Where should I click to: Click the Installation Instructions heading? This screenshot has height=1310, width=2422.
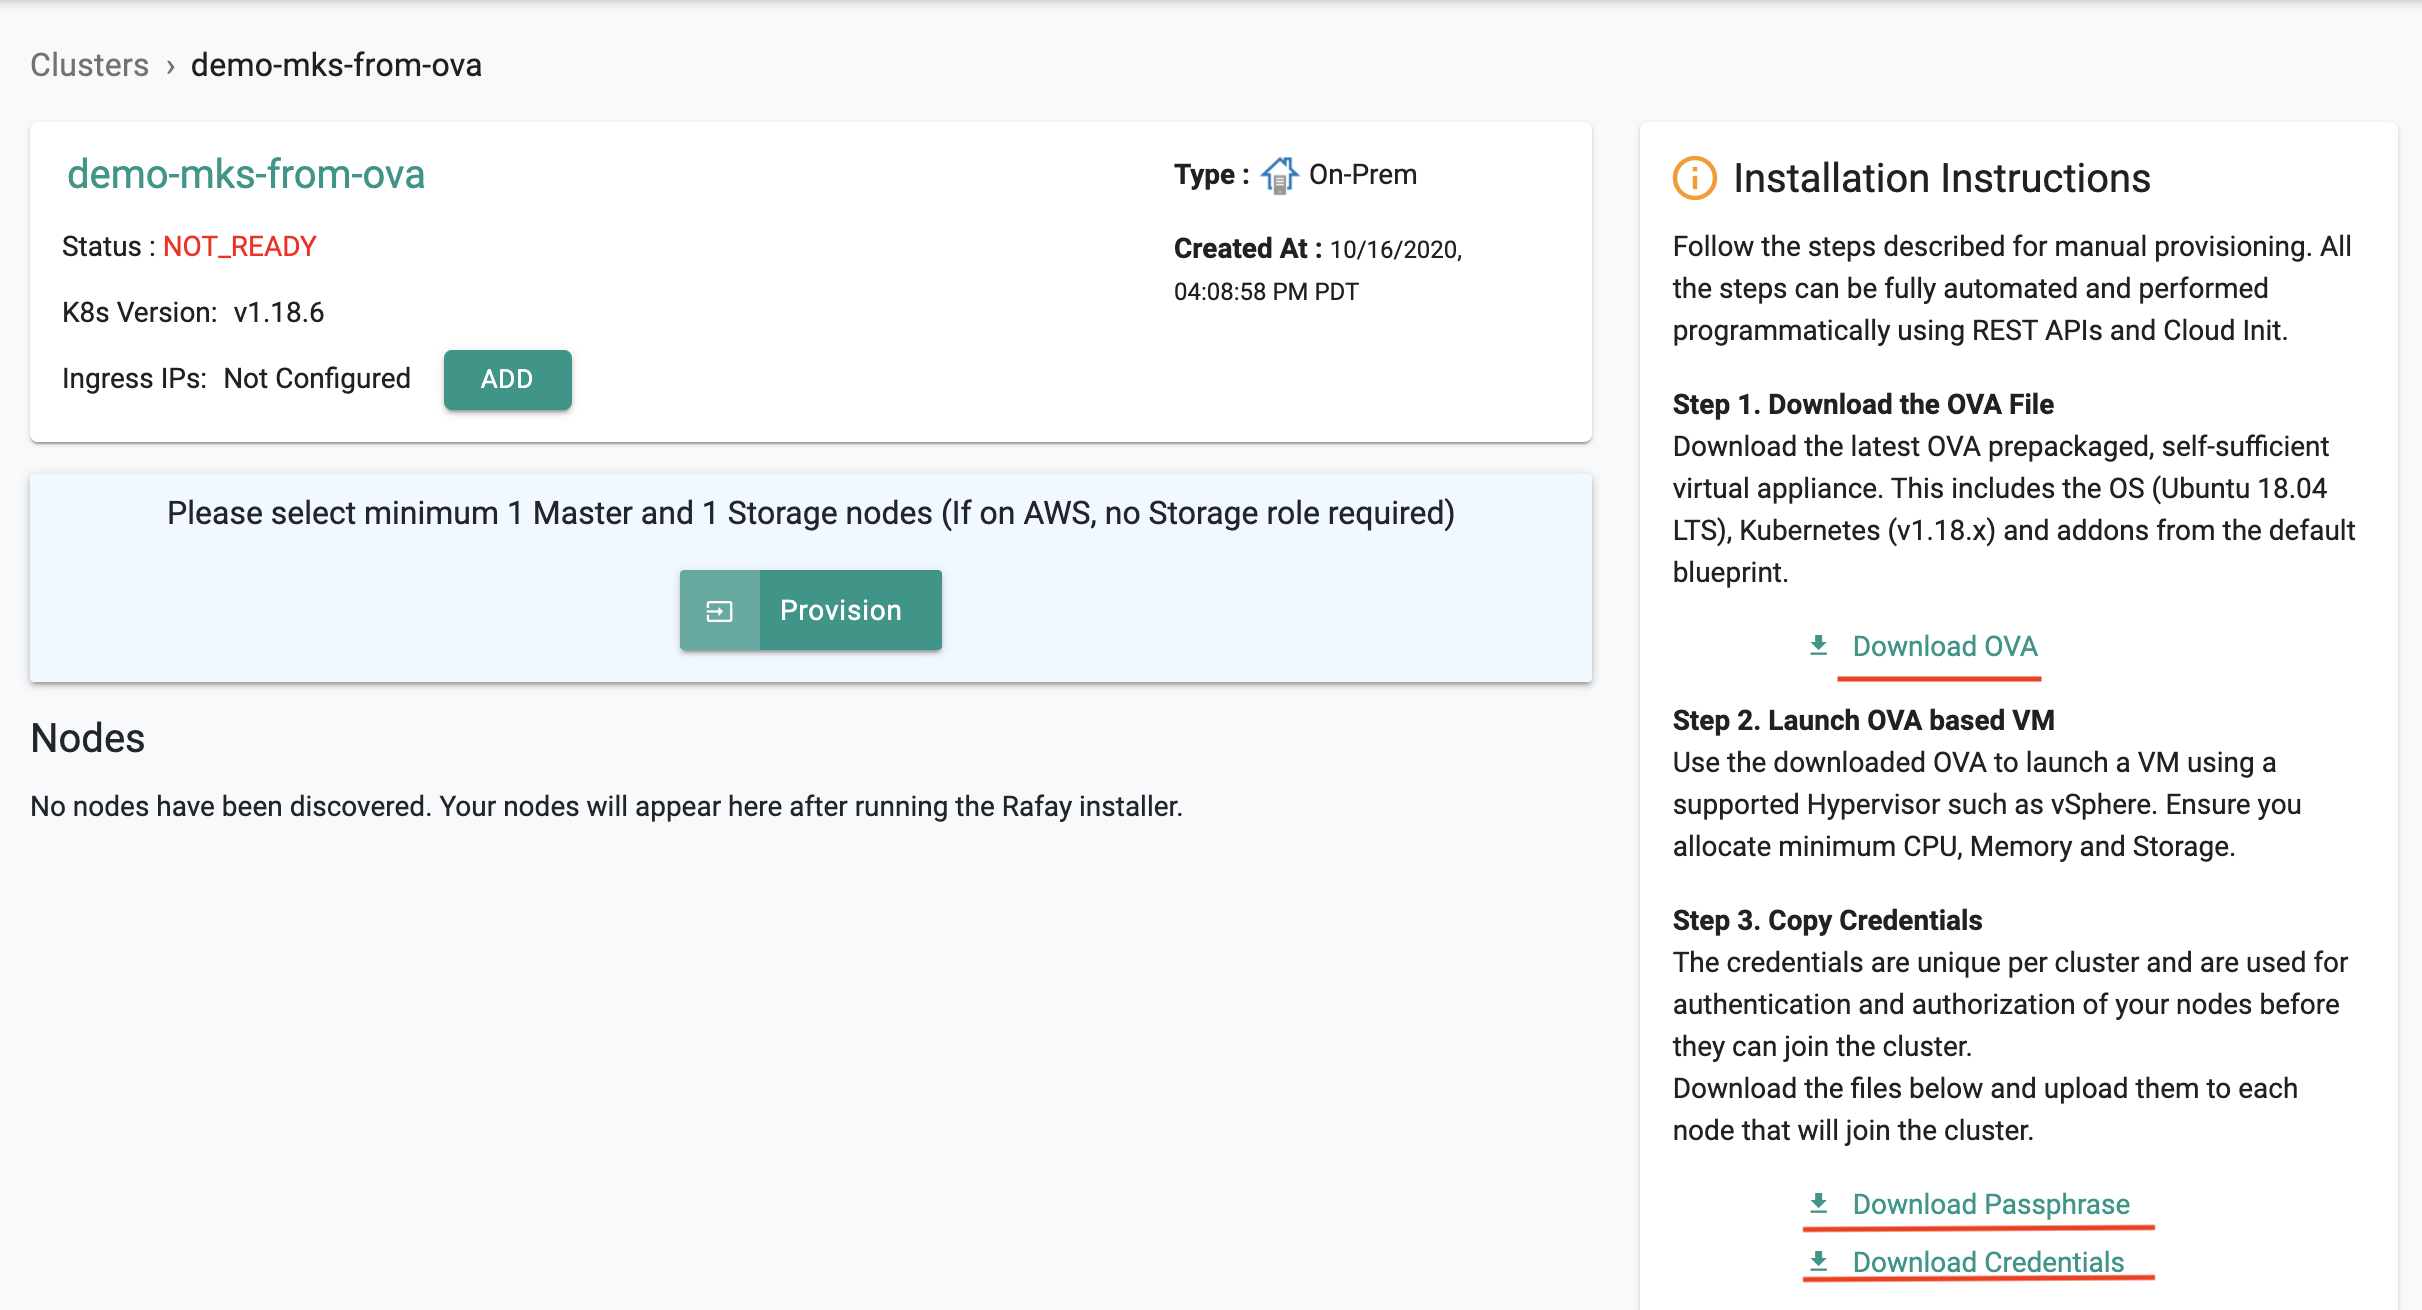(1942, 178)
